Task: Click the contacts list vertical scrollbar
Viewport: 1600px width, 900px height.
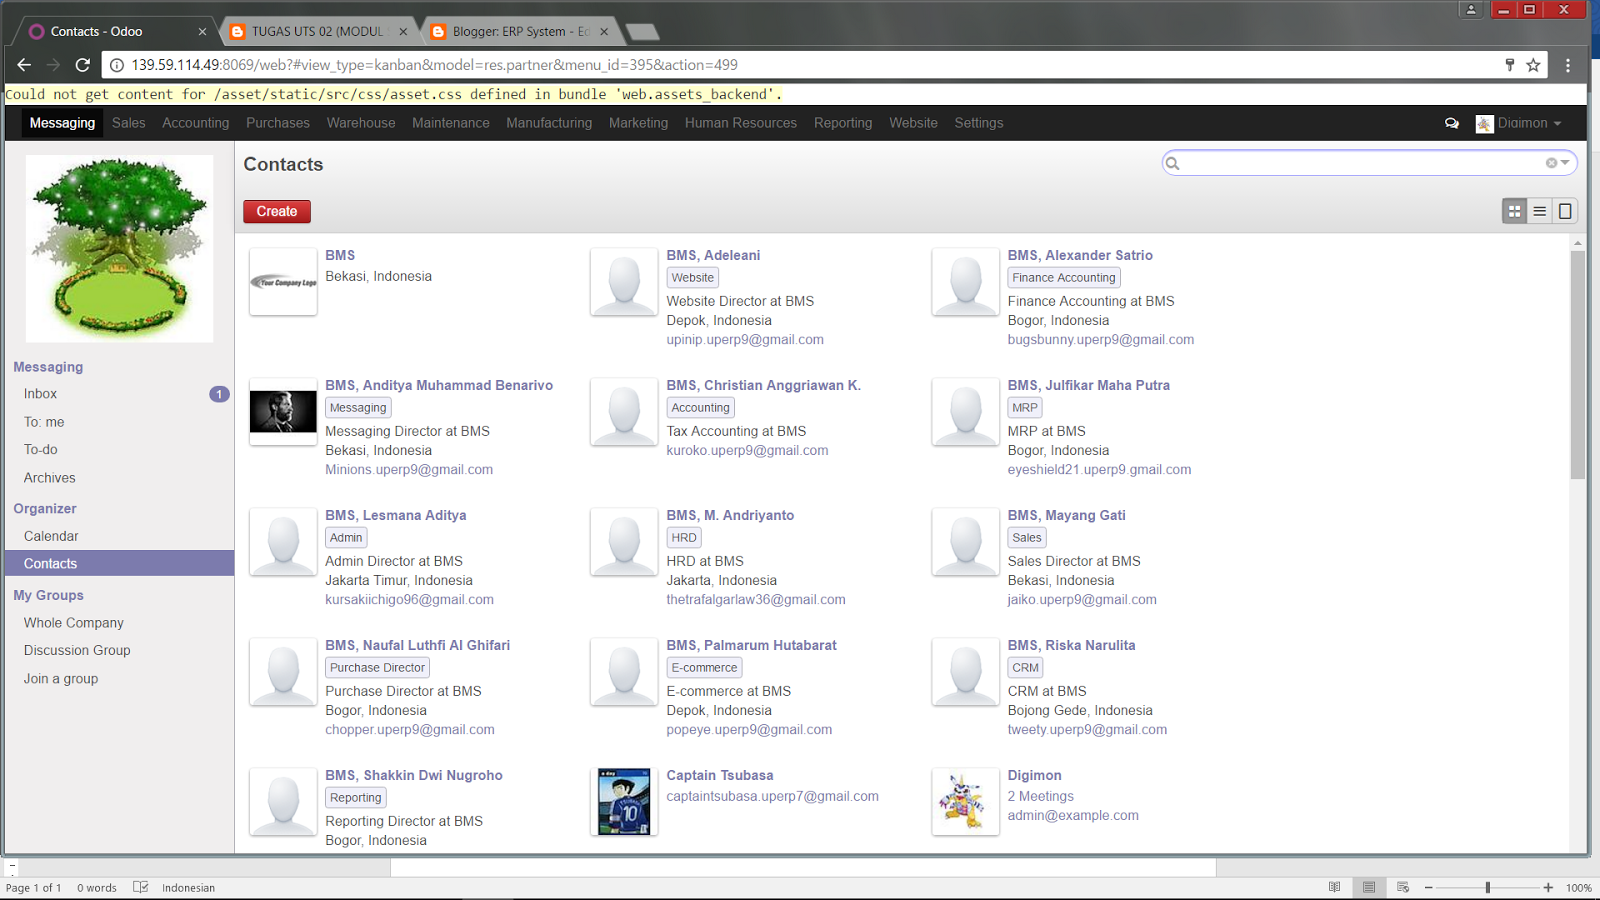Action: click(1578, 365)
